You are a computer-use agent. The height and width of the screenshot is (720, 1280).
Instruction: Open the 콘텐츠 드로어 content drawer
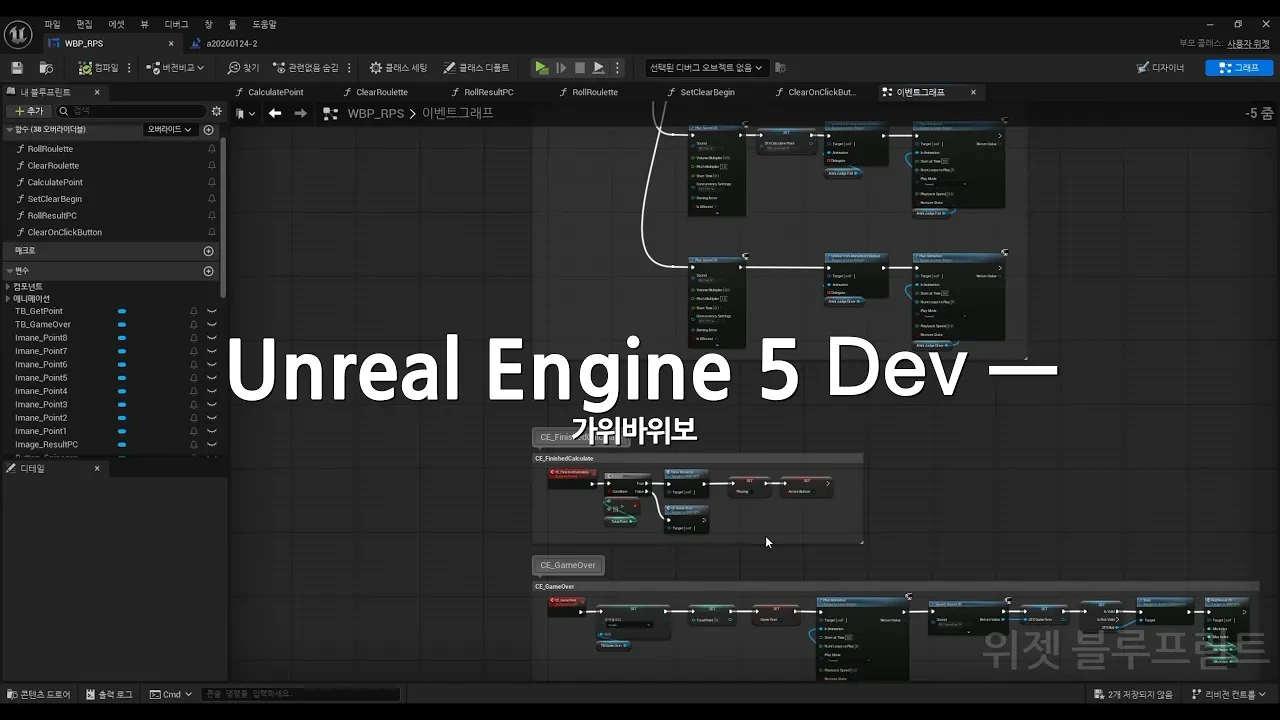coord(39,694)
